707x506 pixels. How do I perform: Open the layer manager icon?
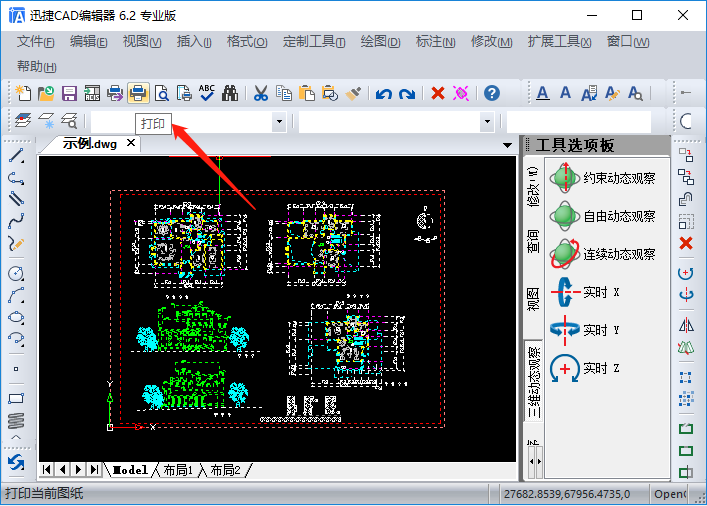[23, 120]
